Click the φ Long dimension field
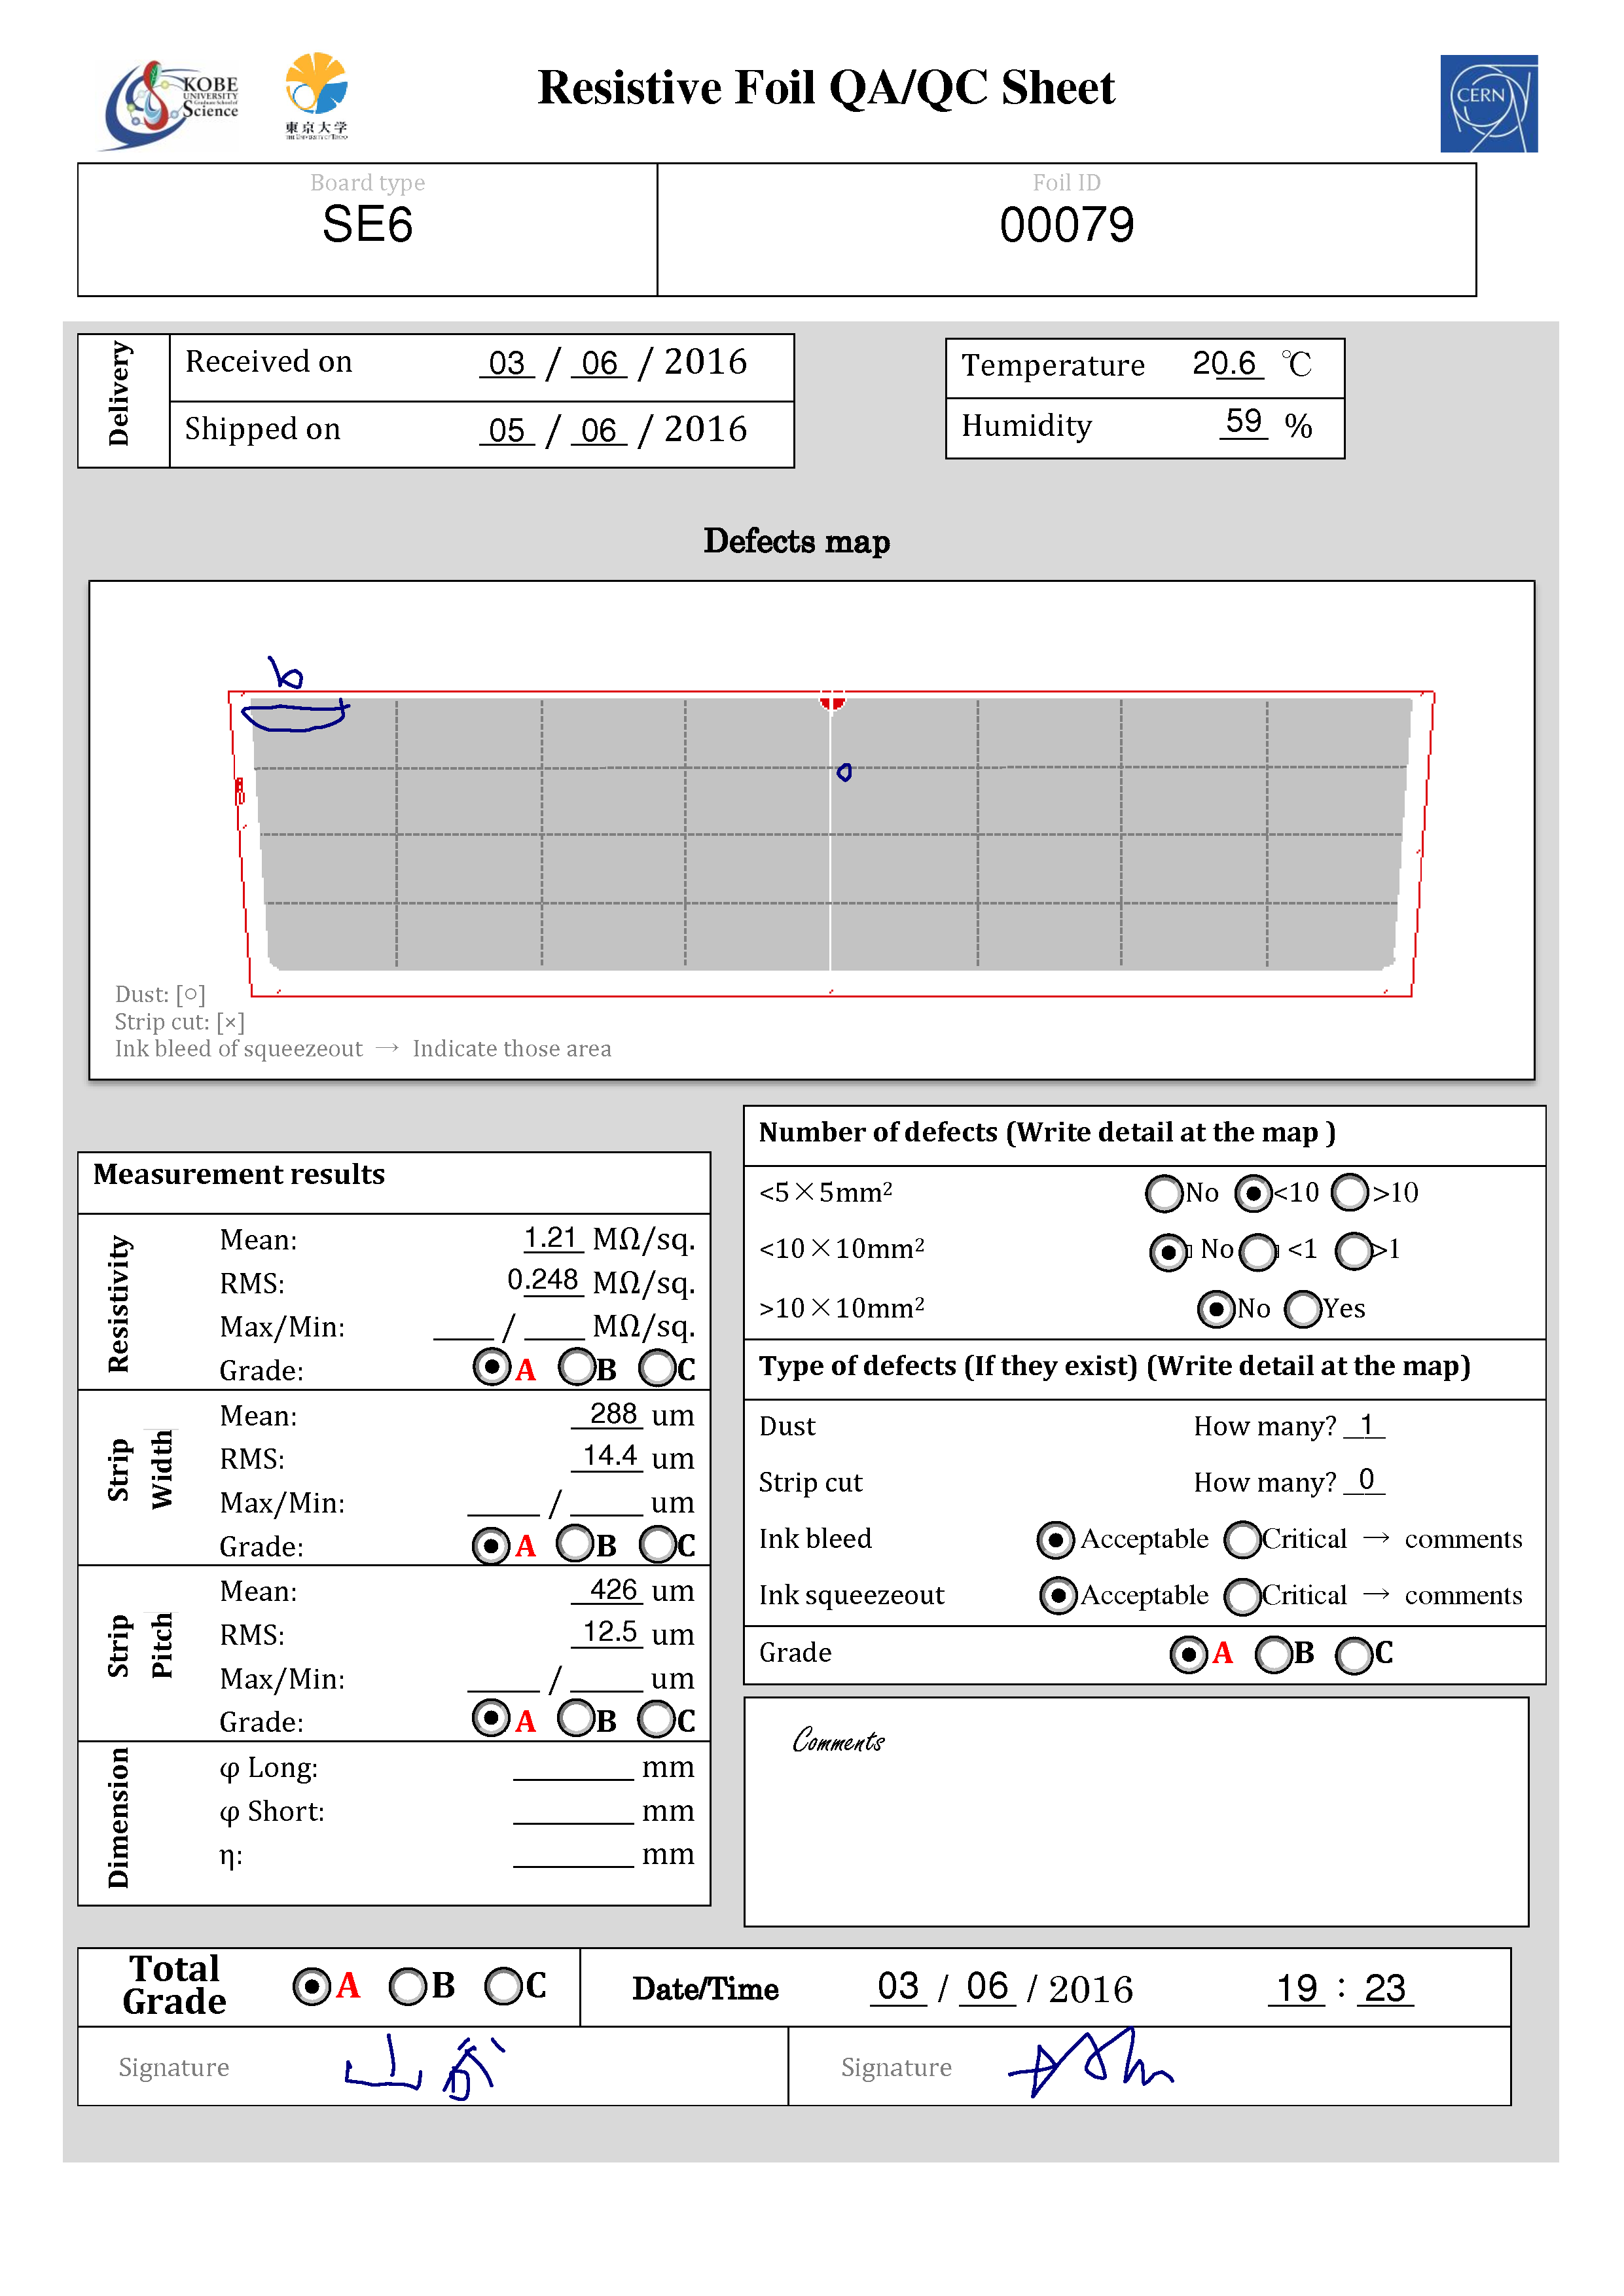 573,1767
